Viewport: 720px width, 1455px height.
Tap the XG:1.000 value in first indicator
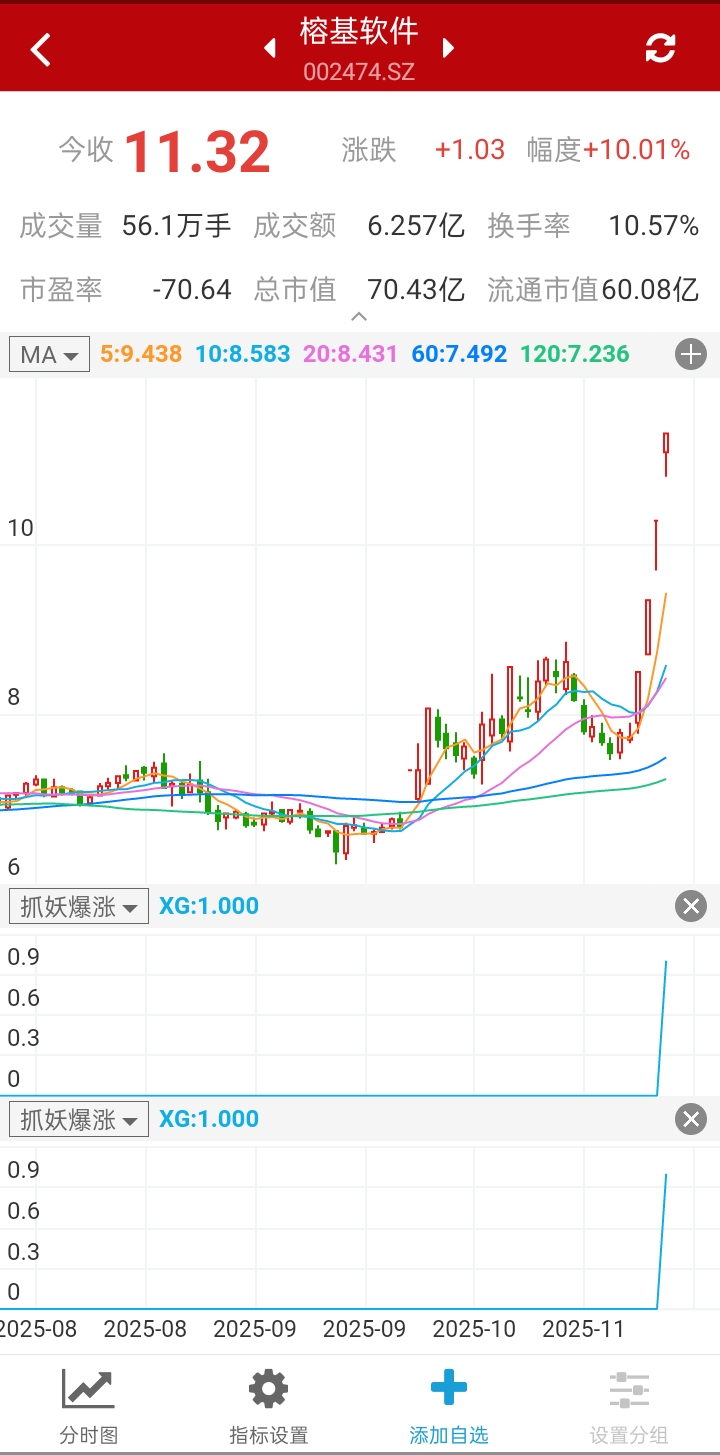[x=209, y=907]
